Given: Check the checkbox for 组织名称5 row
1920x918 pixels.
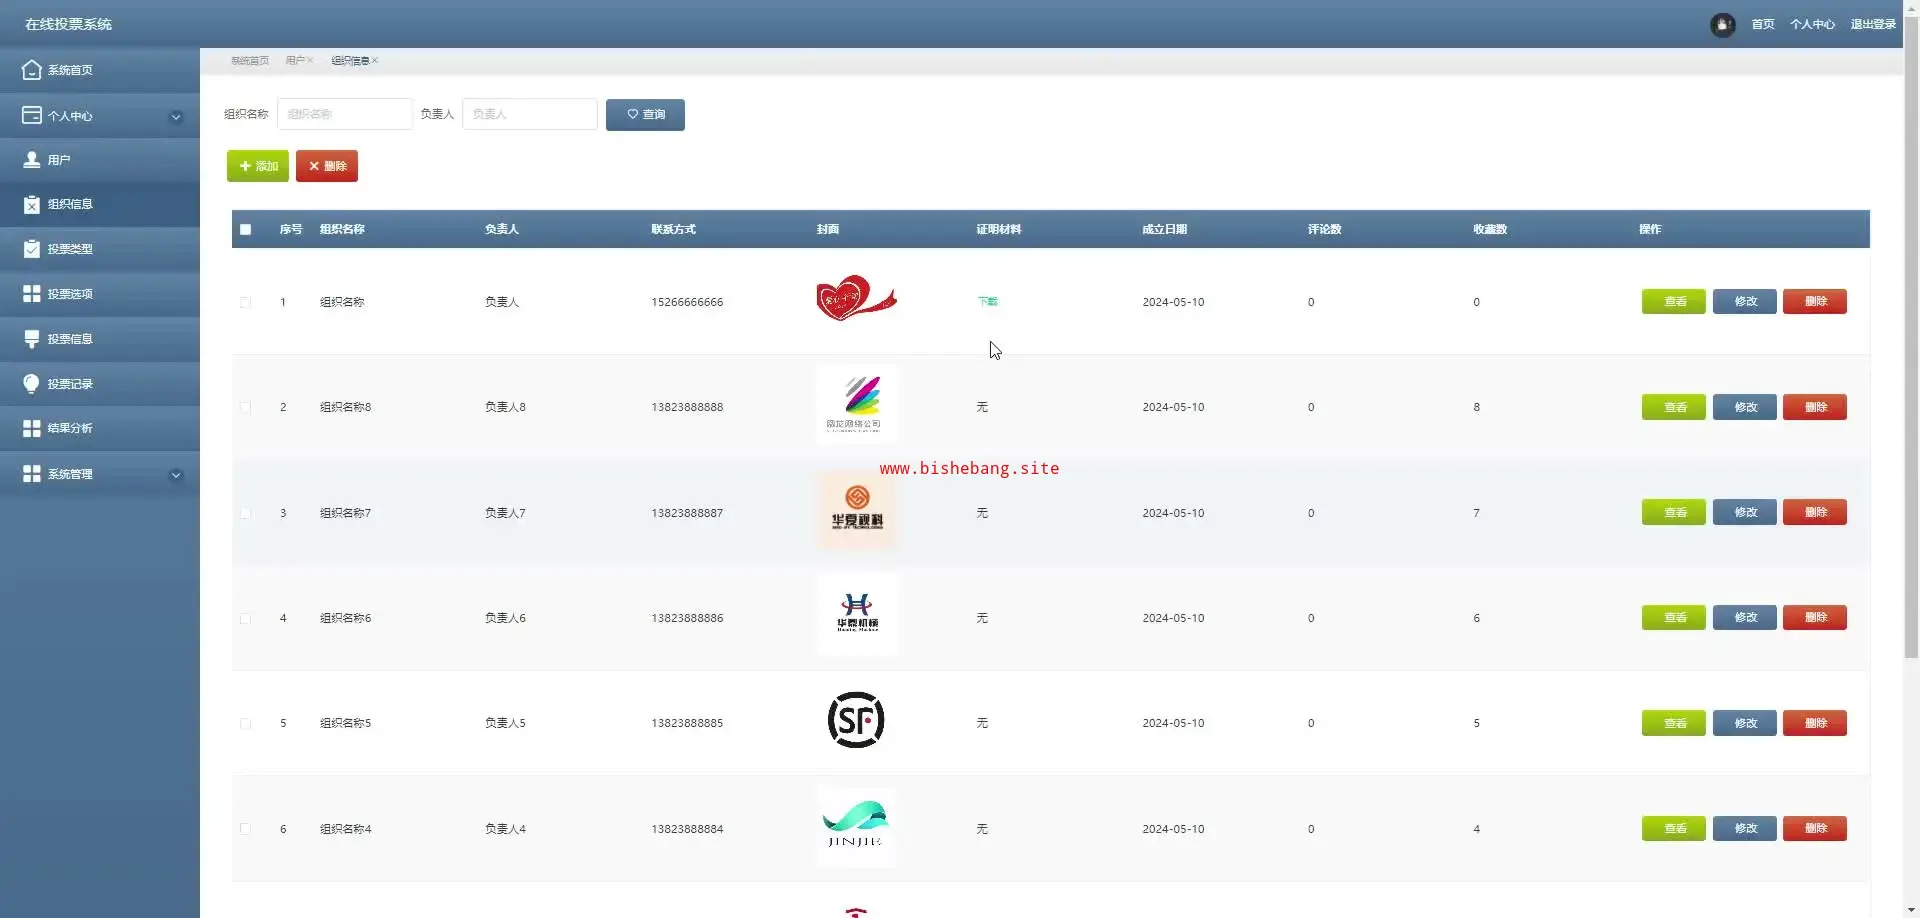Looking at the screenshot, I should coord(245,723).
